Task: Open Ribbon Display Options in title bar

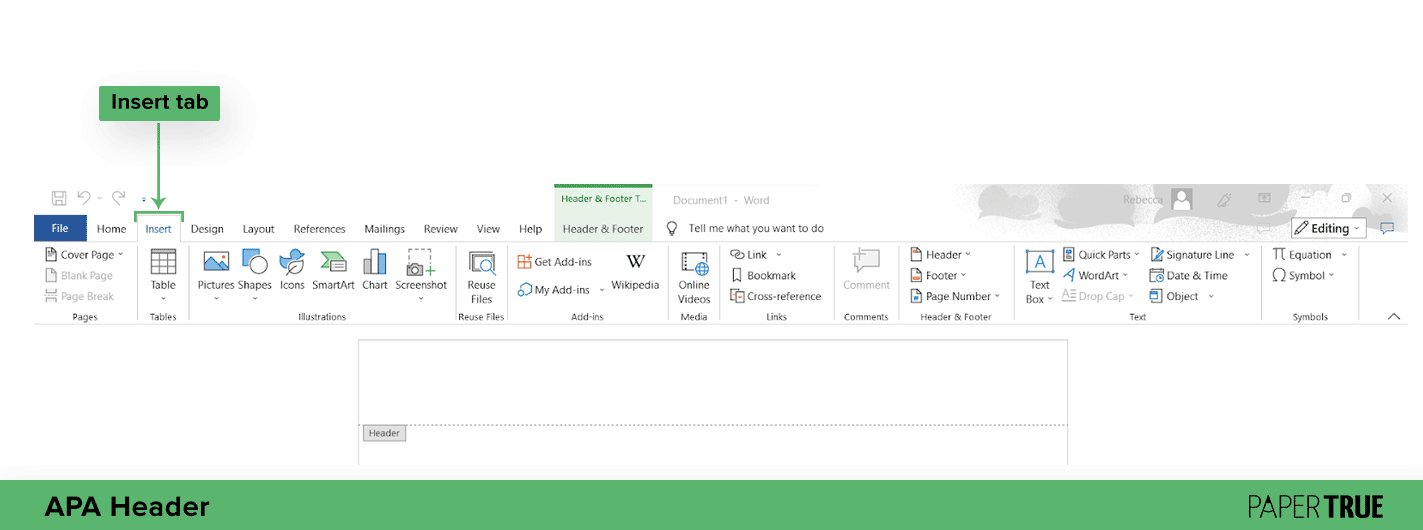Action: 1264,199
